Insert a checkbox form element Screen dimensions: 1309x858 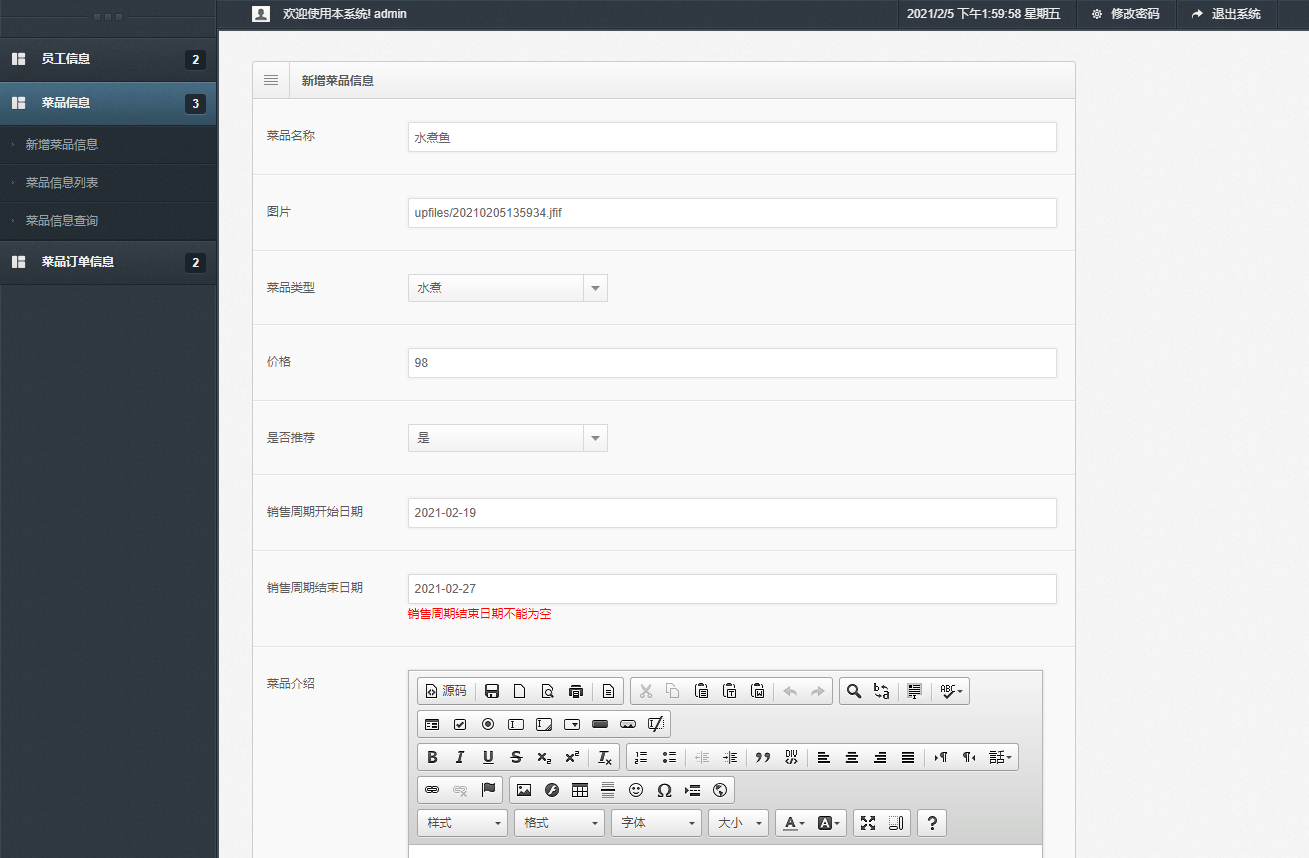pos(461,723)
